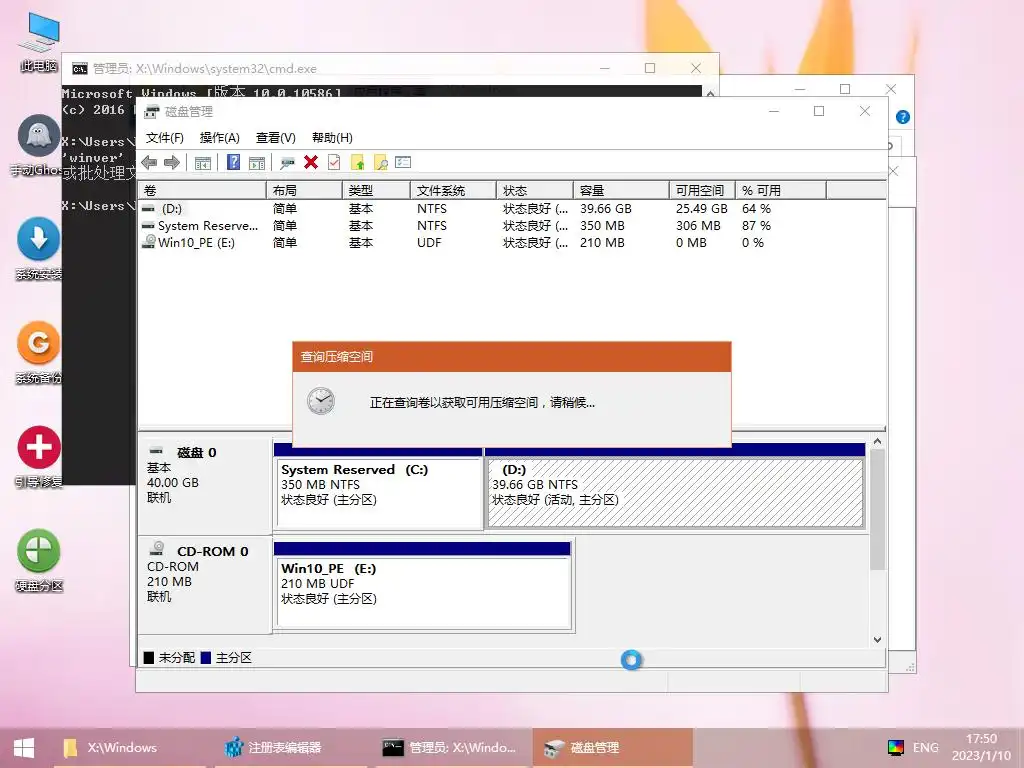Click the 306 MB free space cell

click(698, 225)
